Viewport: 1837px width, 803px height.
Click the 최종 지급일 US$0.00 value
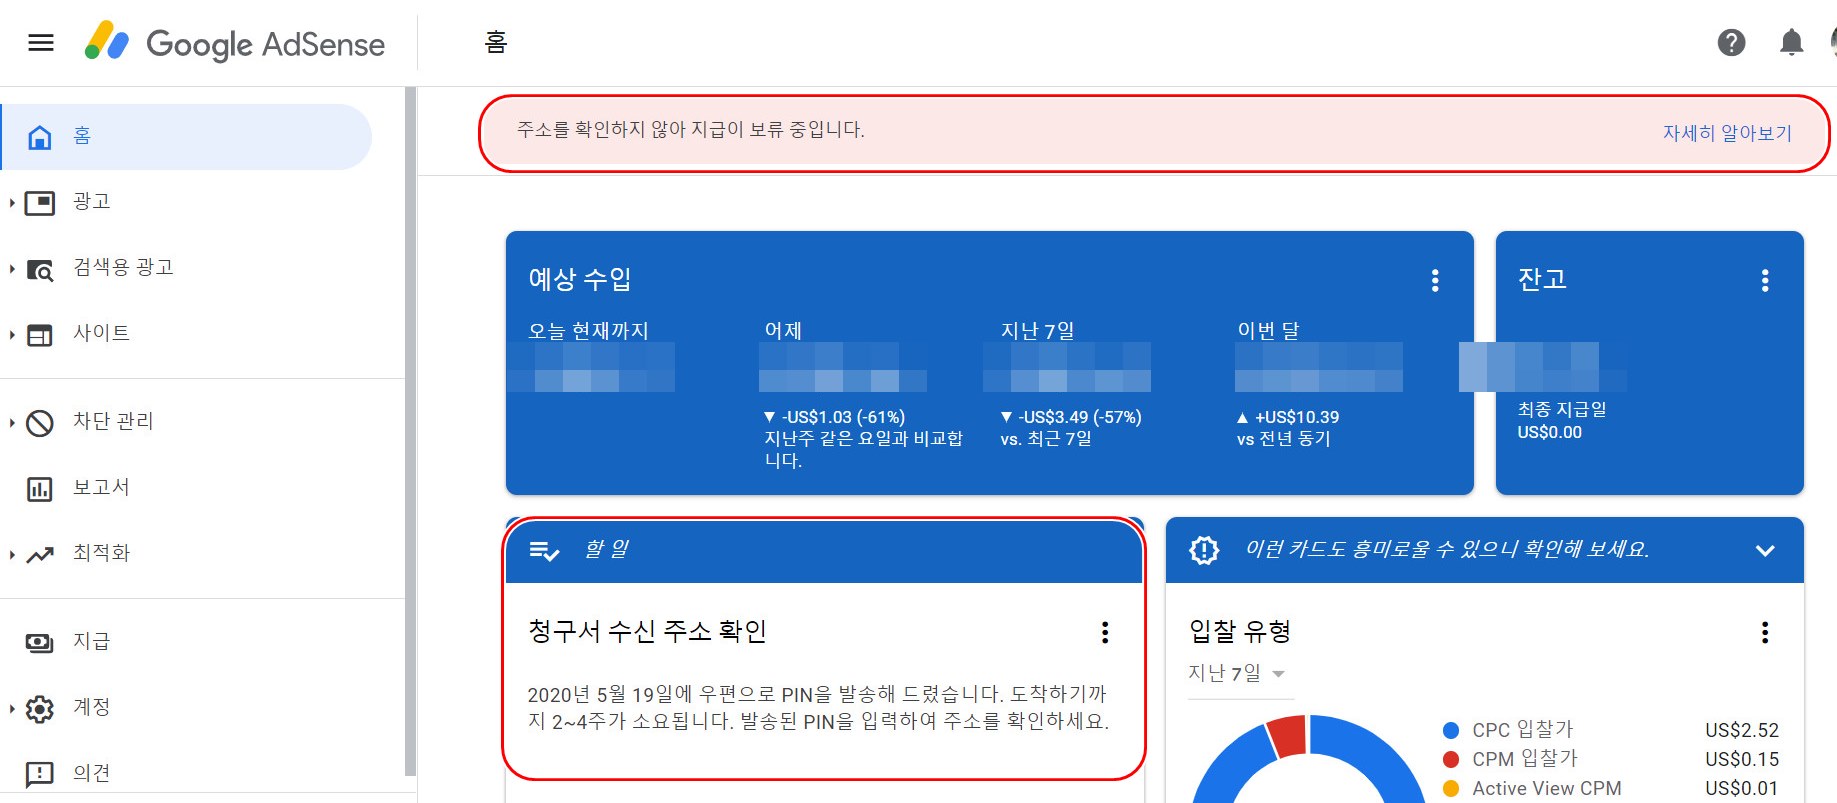coord(1549,432)
